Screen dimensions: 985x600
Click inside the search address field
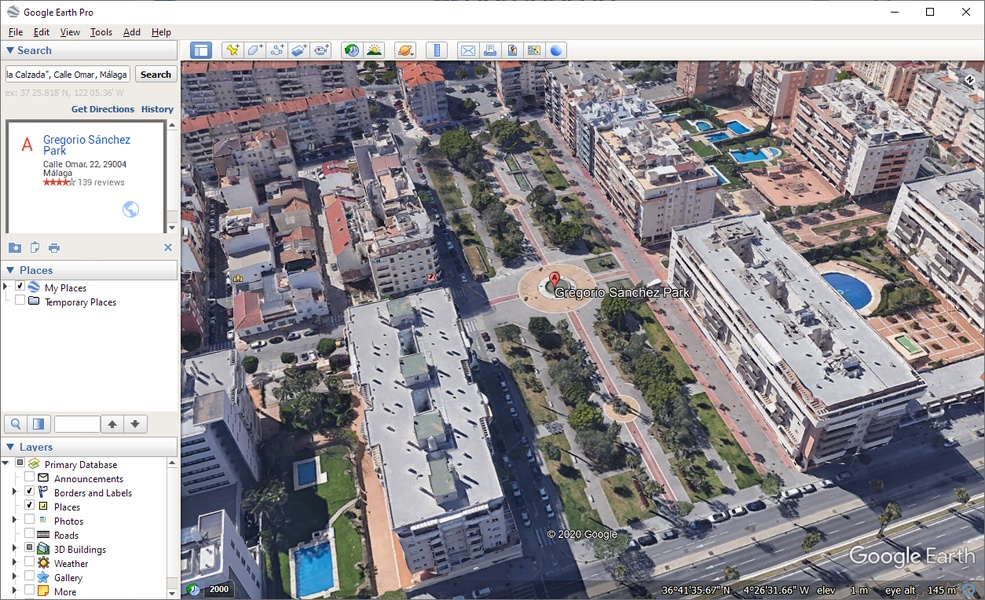(x=67, y=74)
